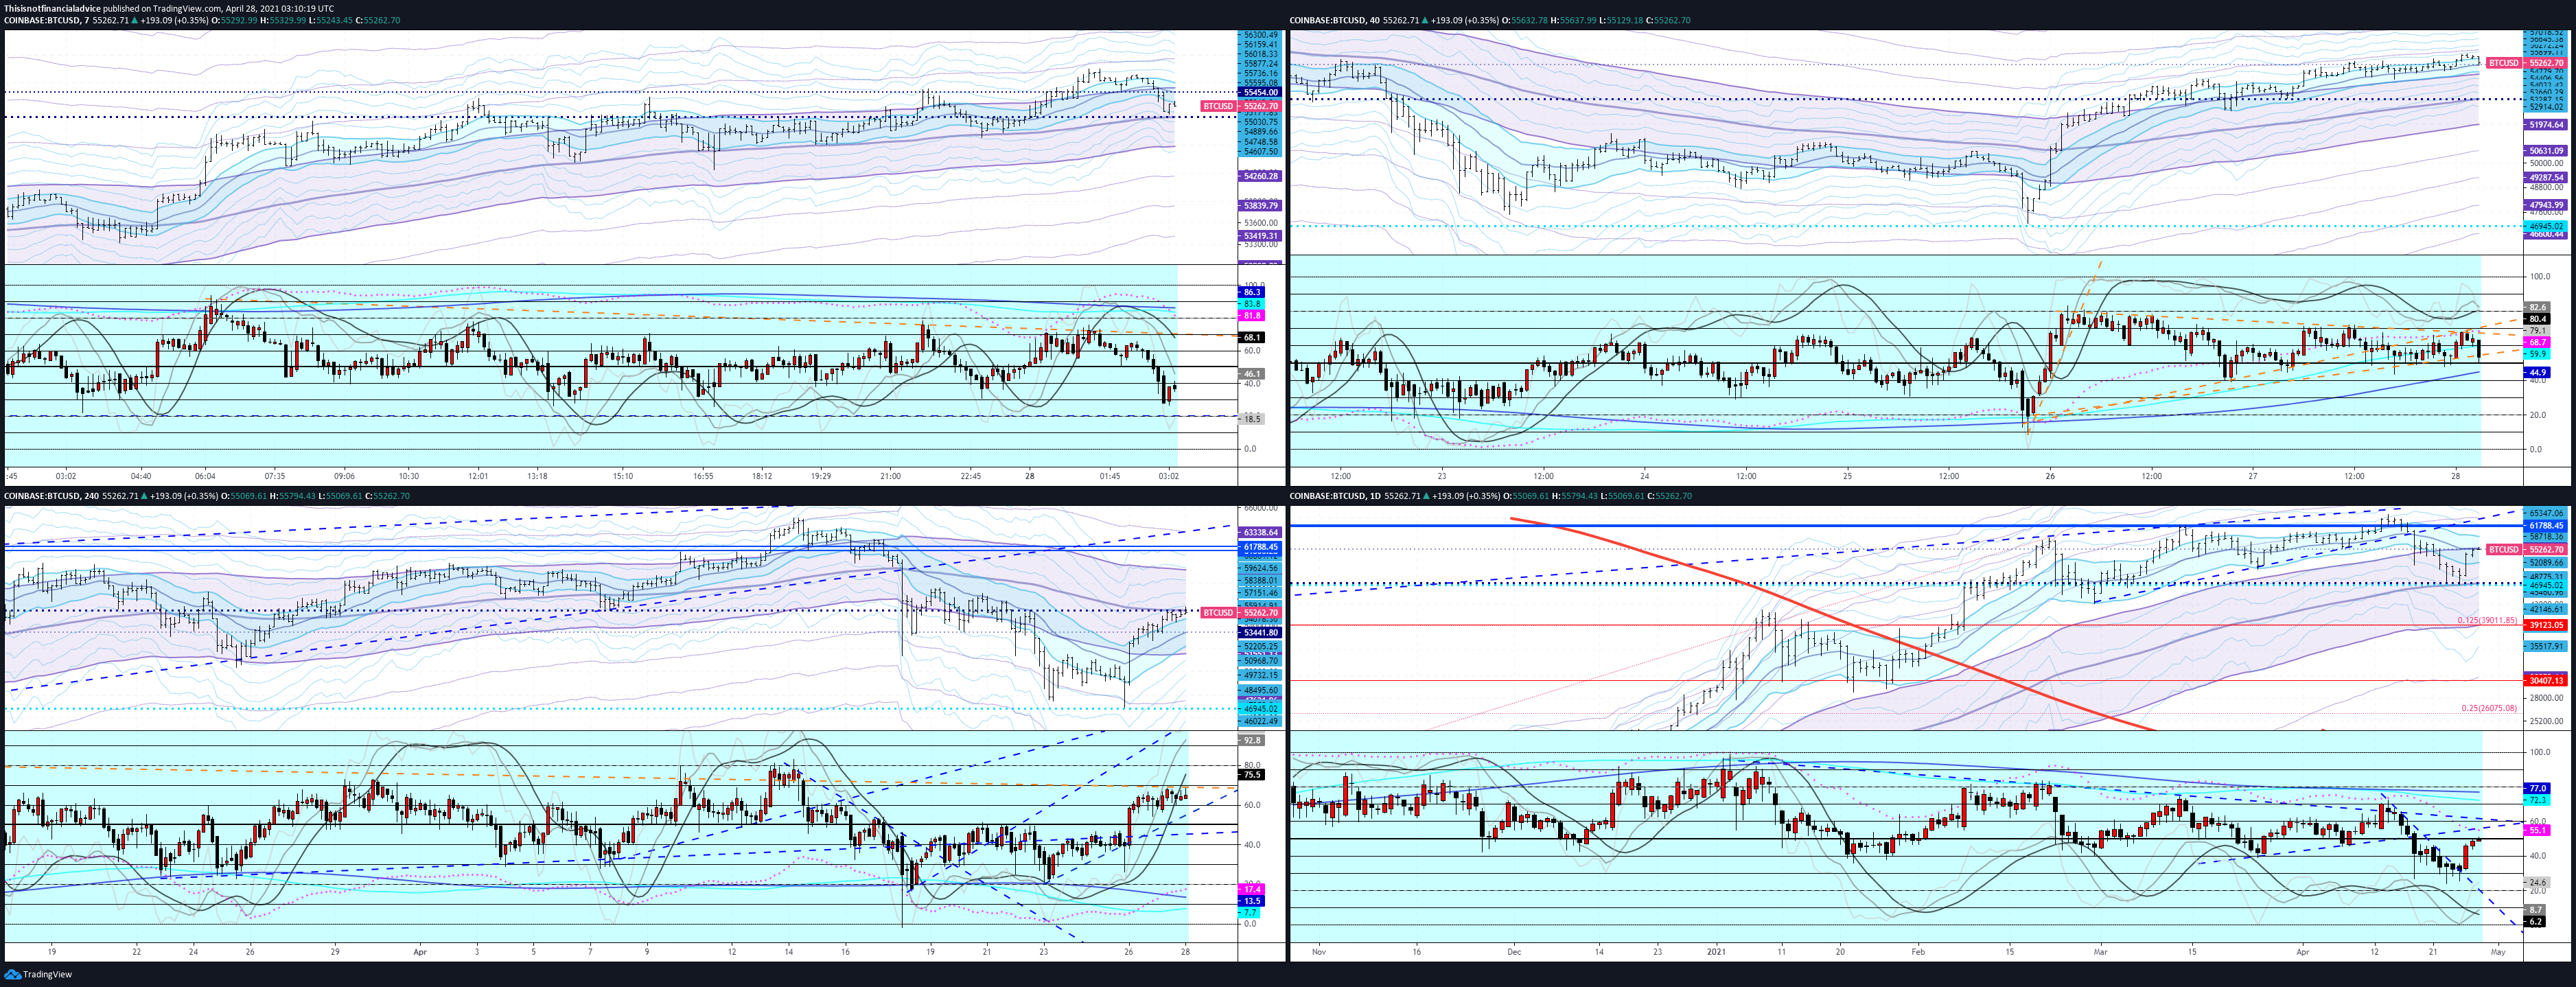The image size is (2576, 987).
Task: Click the Dec time axis label
Action: [1514, 952]
